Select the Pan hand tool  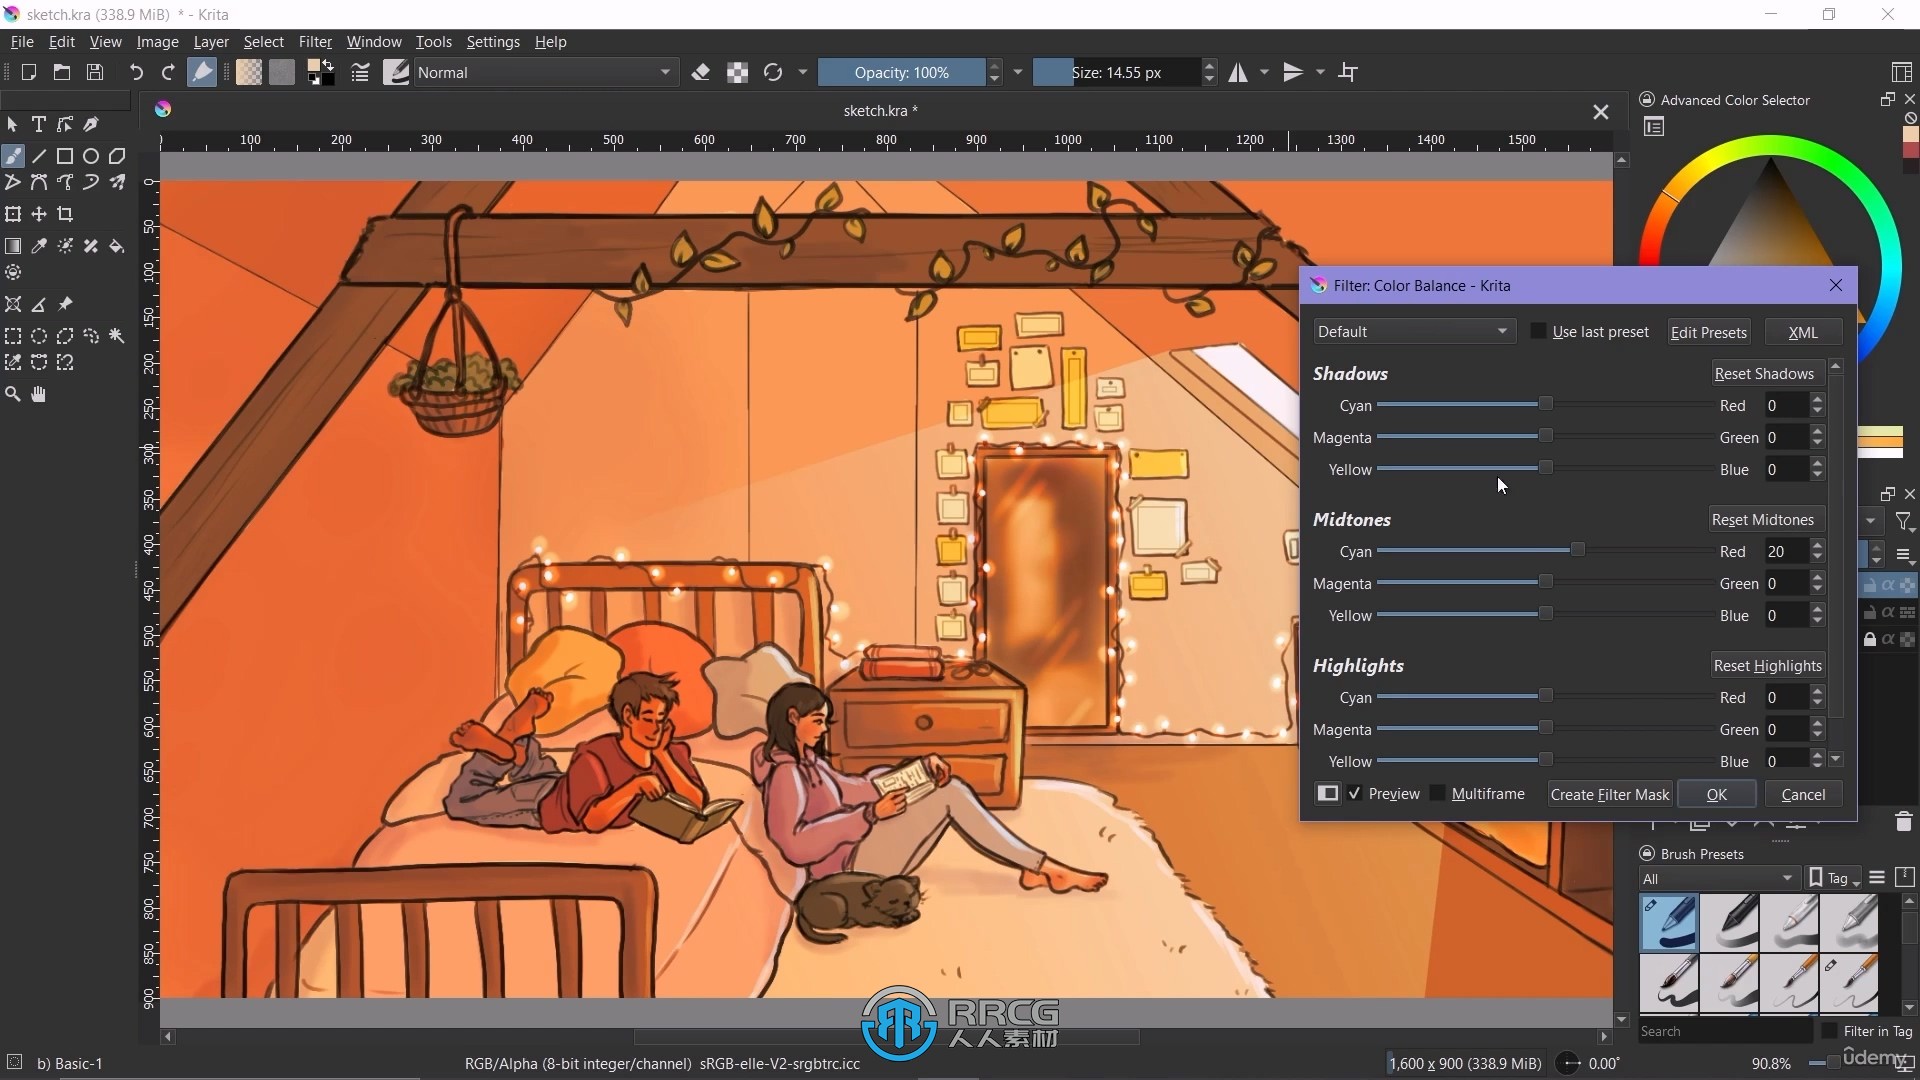tap(39, 394)
